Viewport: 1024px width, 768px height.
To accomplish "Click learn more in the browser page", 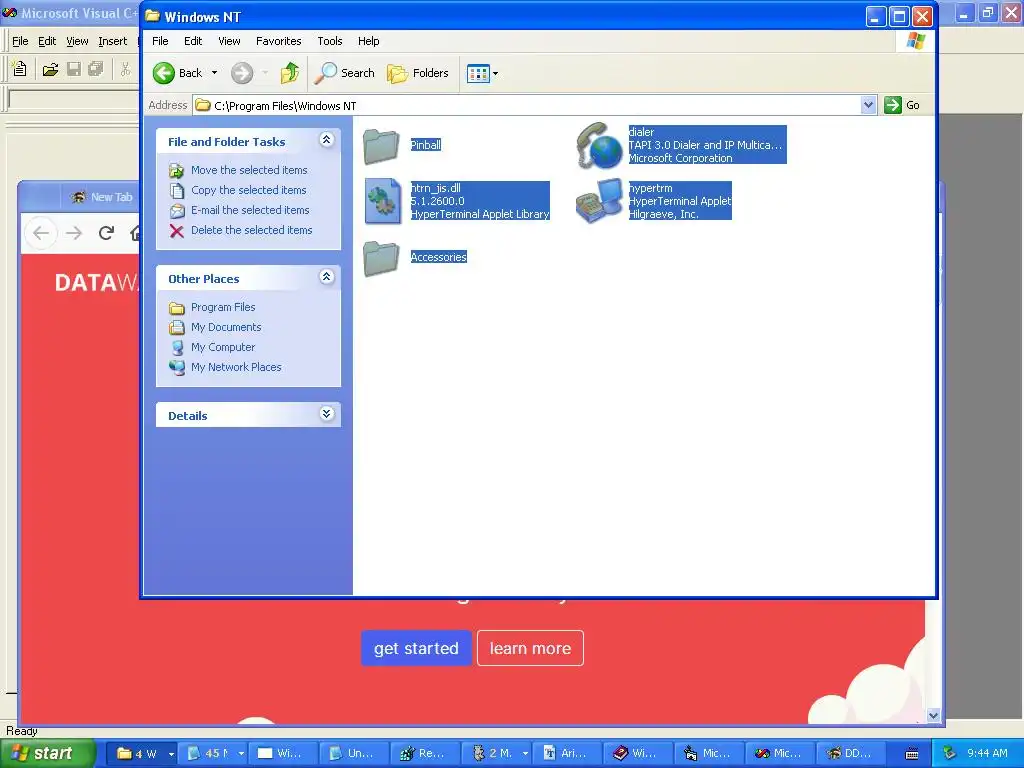I will 530,648.
